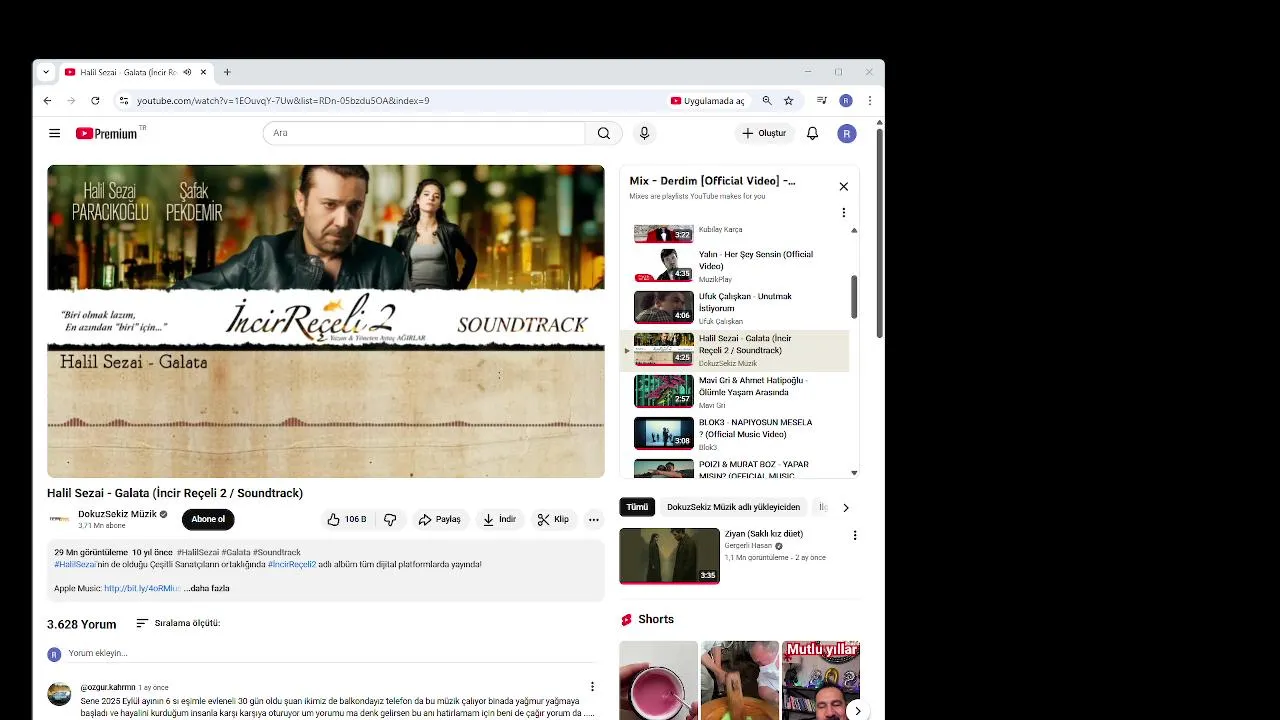Open the Mutlu yıllar Shorts thumbnail
The image size is (1280, 720).
click(x=821, y=680)
